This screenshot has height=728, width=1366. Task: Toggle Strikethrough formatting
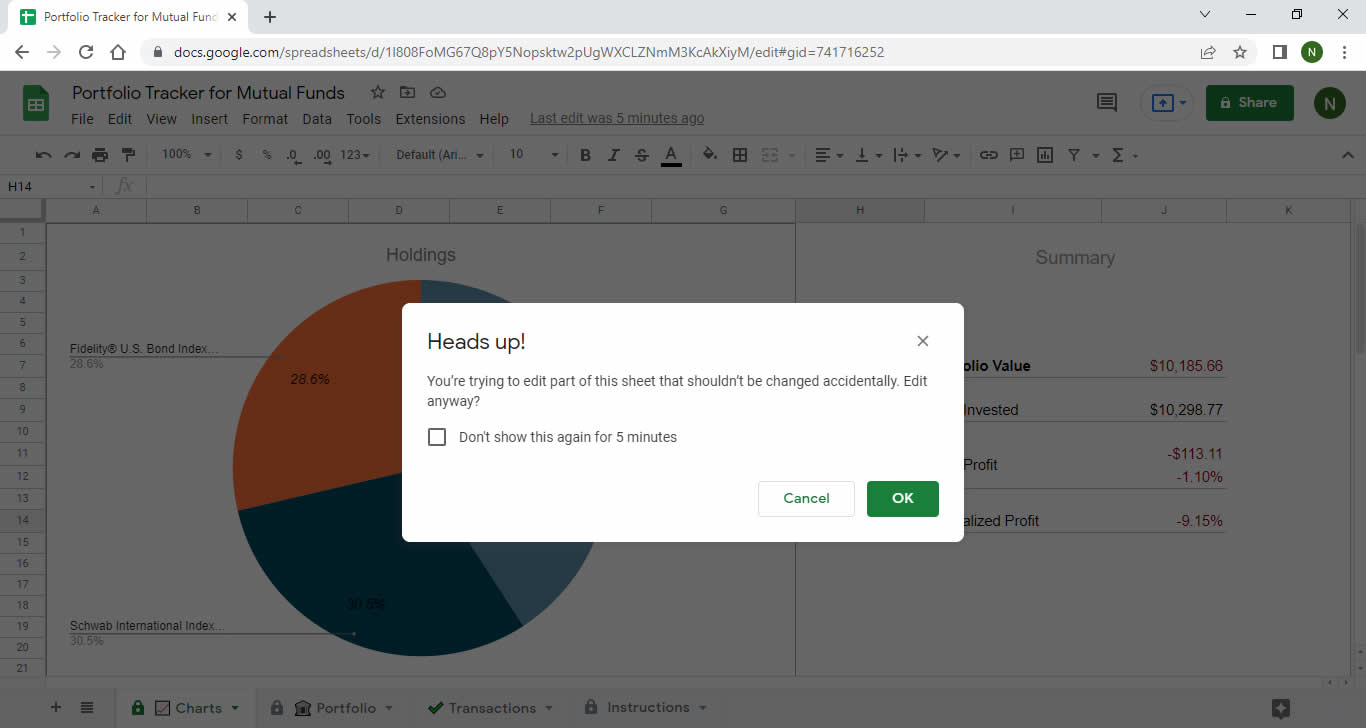click(641, 155)
